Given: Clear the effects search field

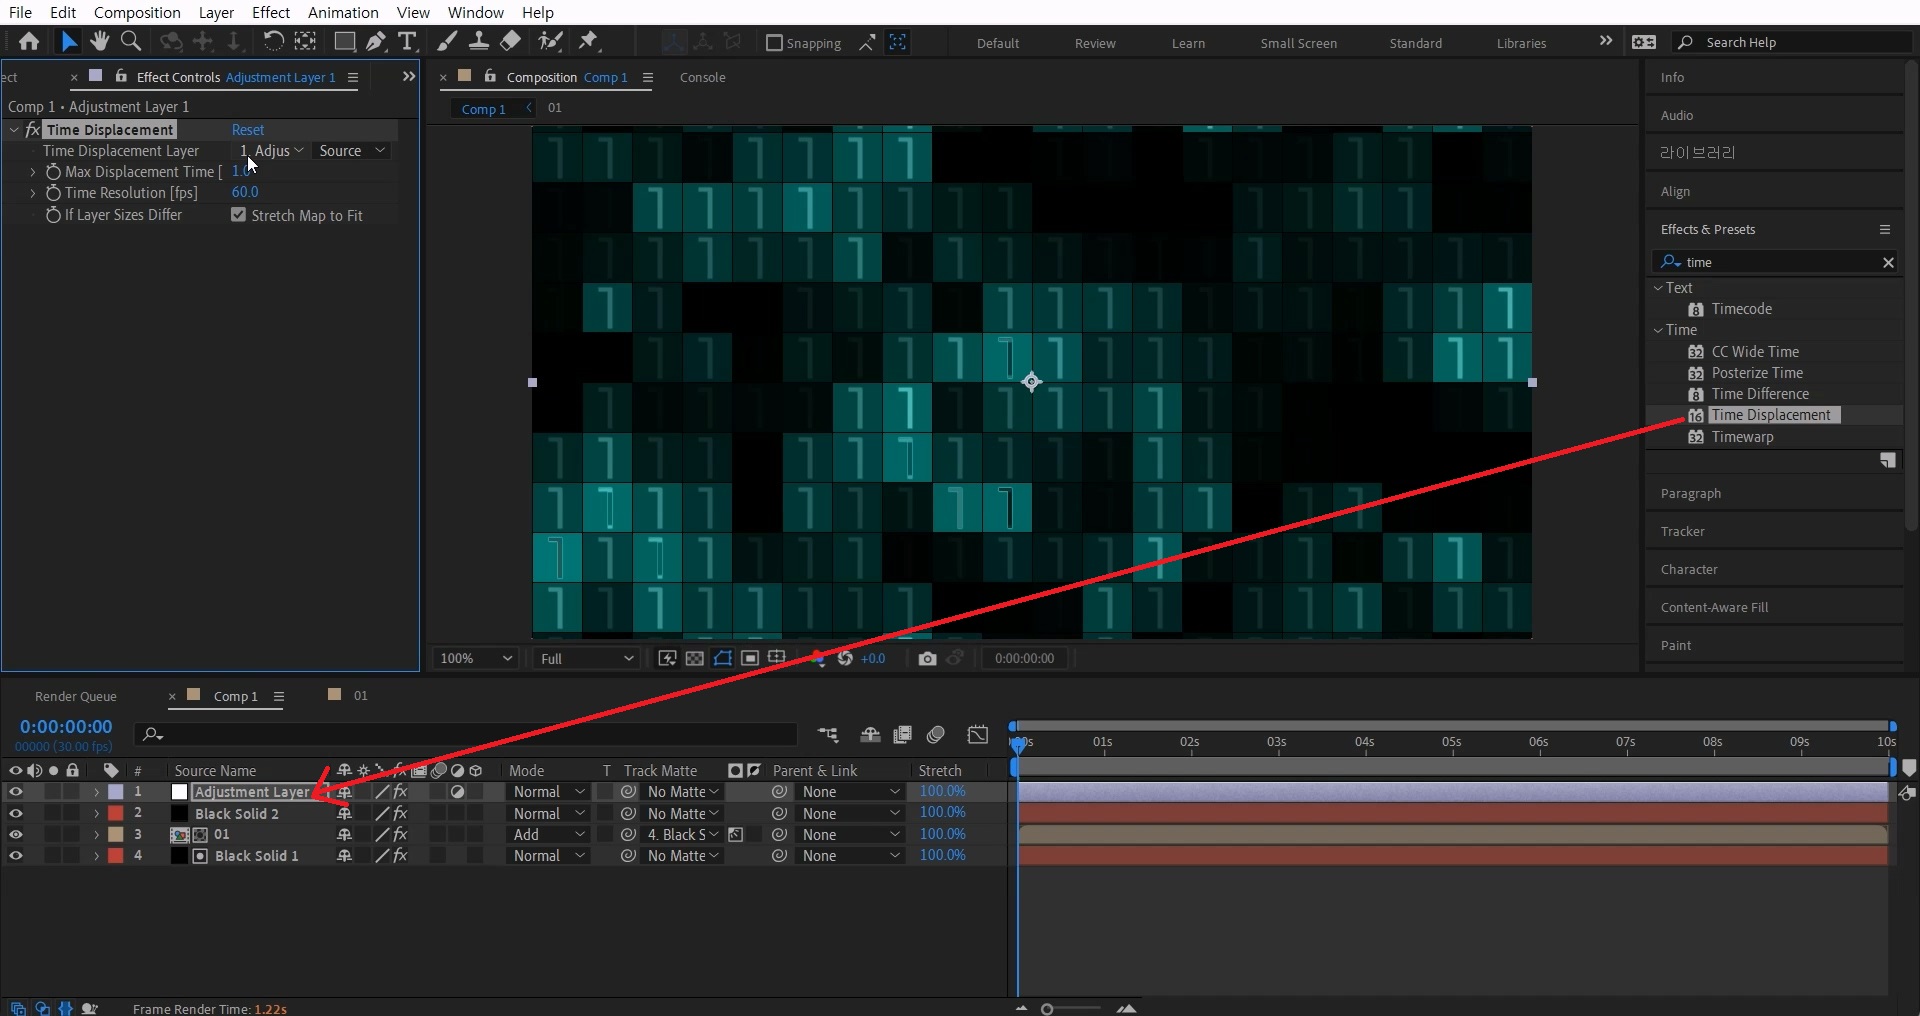Looking at the screenshot, I should (x=1888, y=262).
